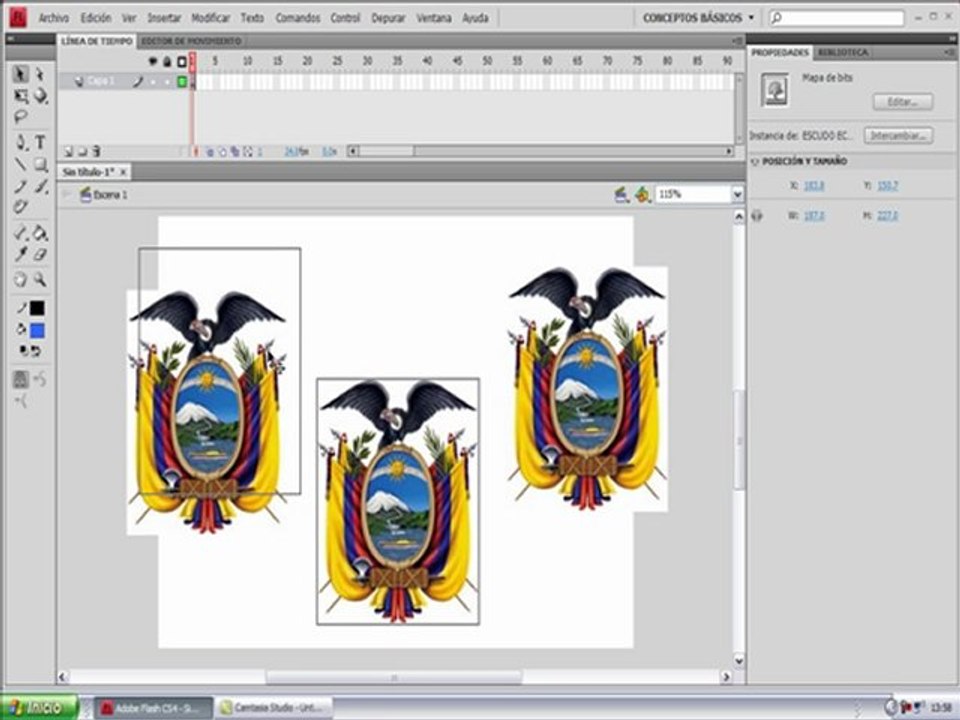Toggle edit multiple frames button
Image resolution: width=960 pixels, height=720 pixels.
coord(234,151)
